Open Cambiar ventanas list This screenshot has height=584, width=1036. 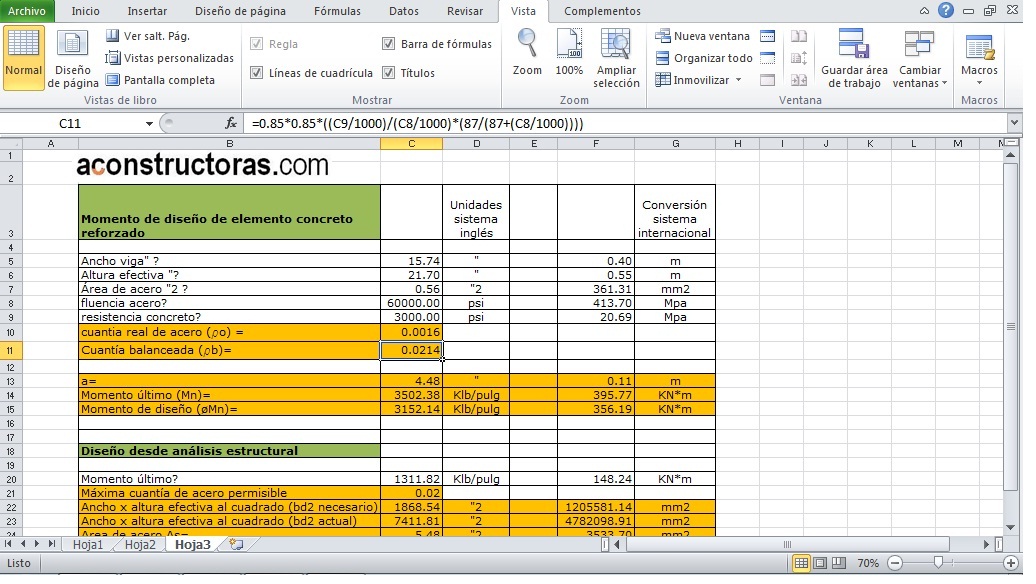(x=919, y=58)
